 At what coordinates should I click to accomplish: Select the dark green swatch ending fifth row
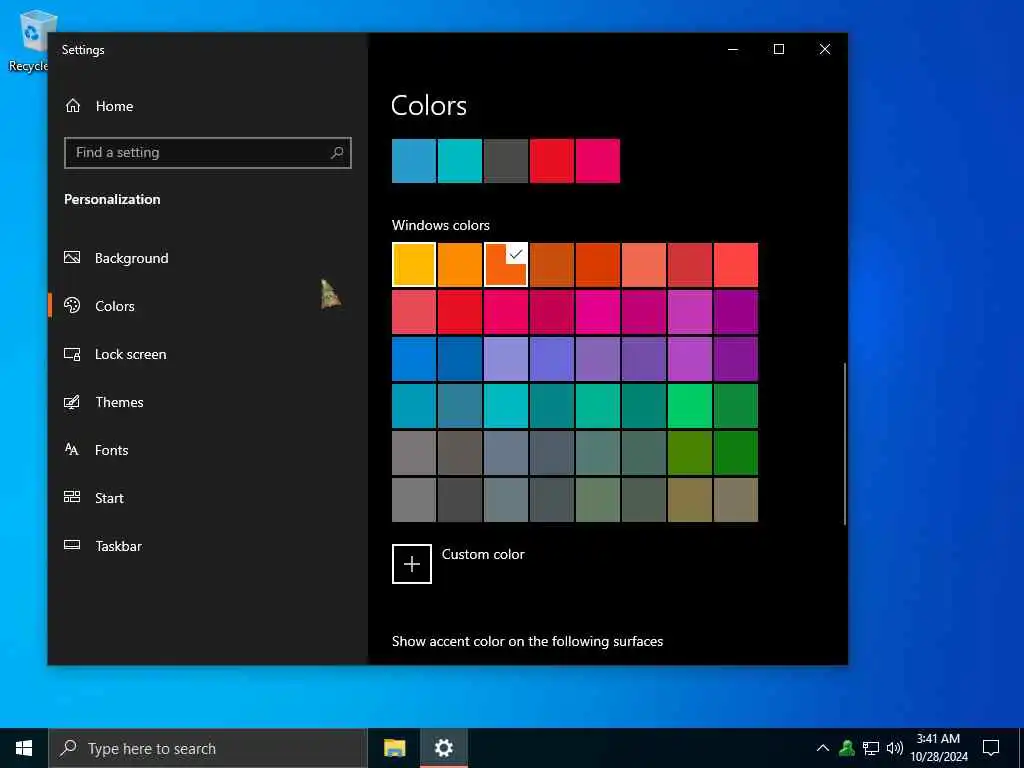[736, 453]
